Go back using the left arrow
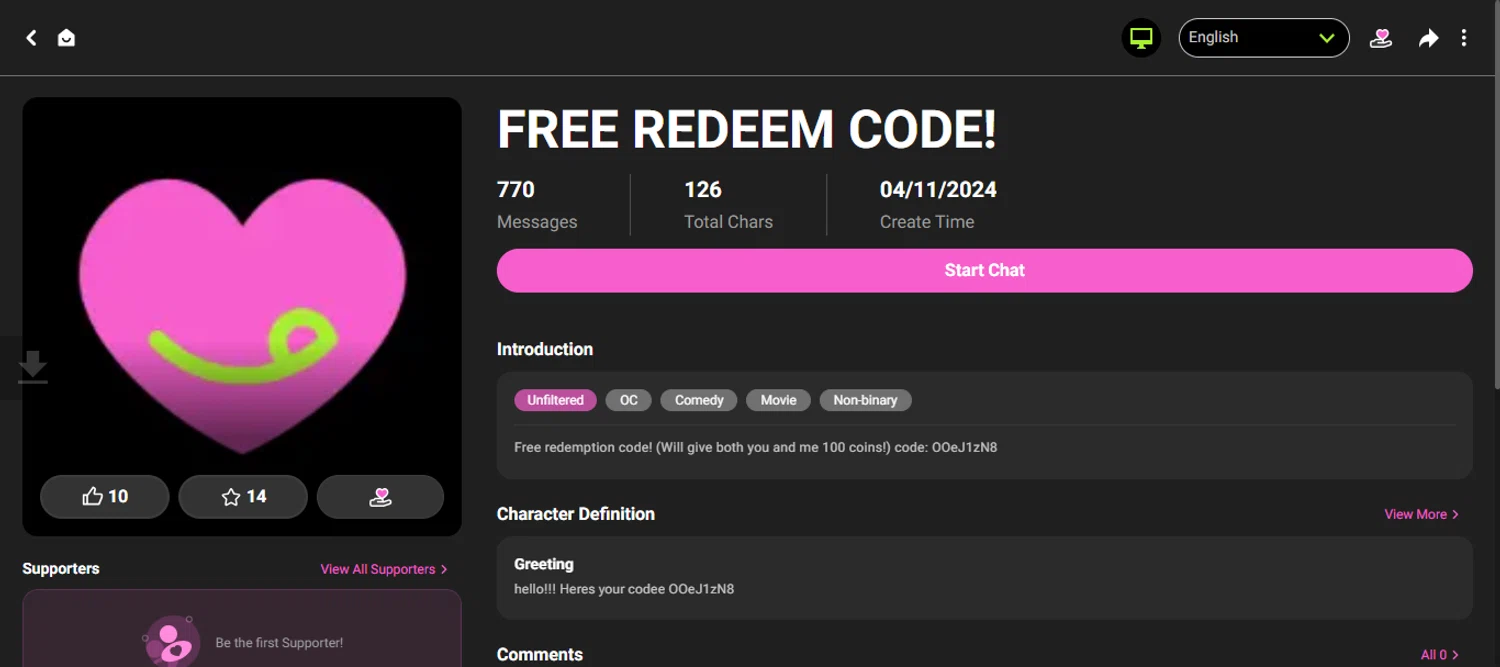 [x=31, y=38]
